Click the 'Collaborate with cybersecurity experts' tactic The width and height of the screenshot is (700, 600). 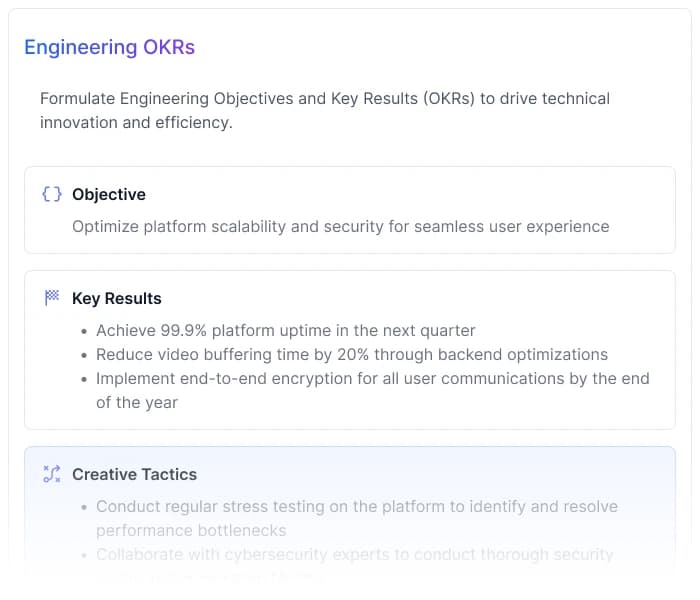tap(354, 554)
